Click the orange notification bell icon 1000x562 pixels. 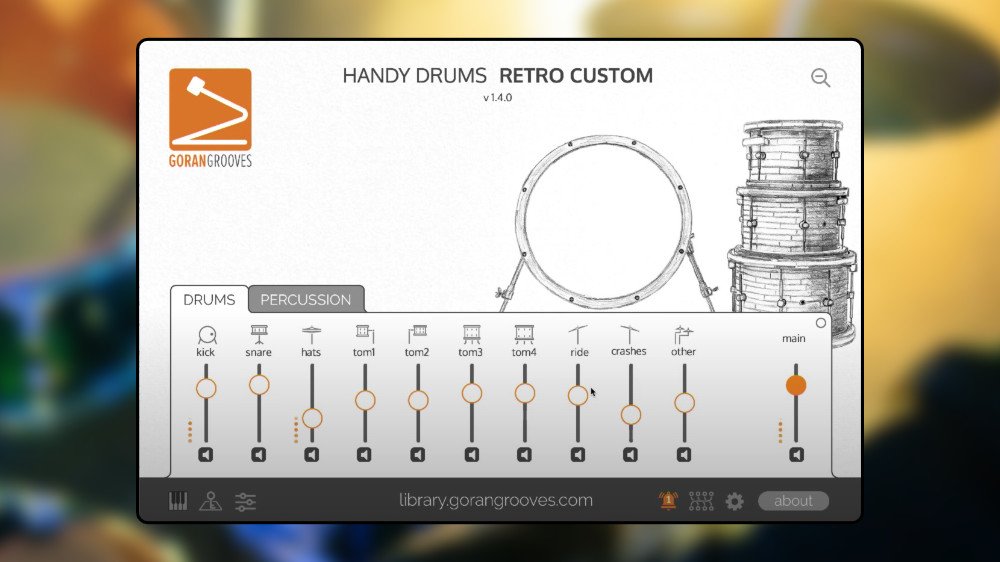668,501
